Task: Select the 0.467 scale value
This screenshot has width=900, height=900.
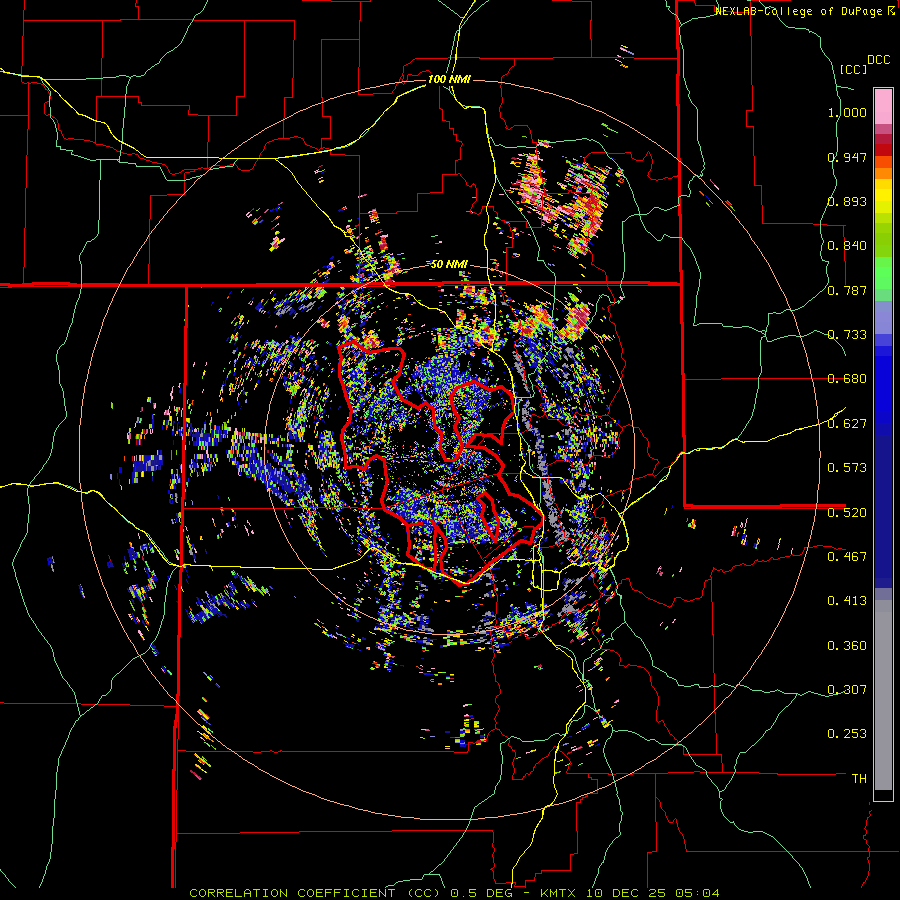Action: click(x=847, y=557)
